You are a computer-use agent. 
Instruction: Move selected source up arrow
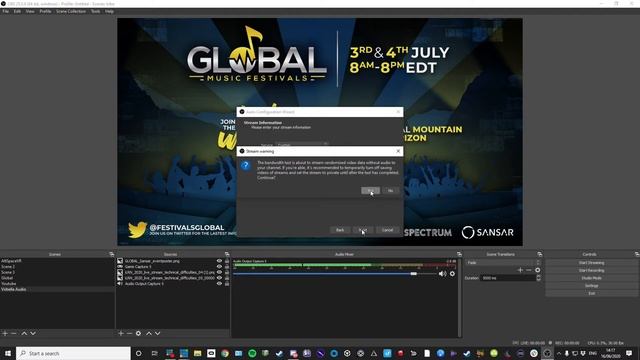coord(149,333)
